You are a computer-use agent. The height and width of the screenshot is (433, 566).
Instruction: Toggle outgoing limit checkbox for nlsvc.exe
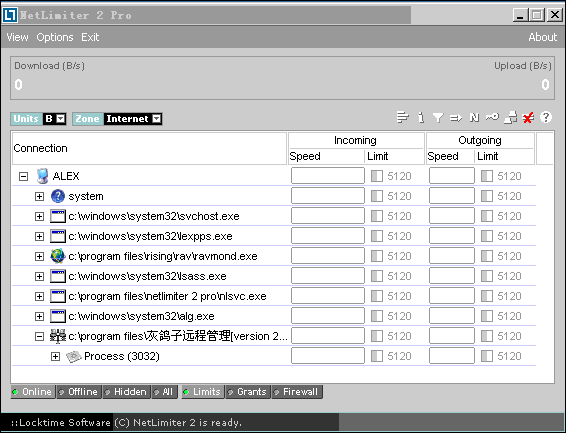click(x=487, y=296)
